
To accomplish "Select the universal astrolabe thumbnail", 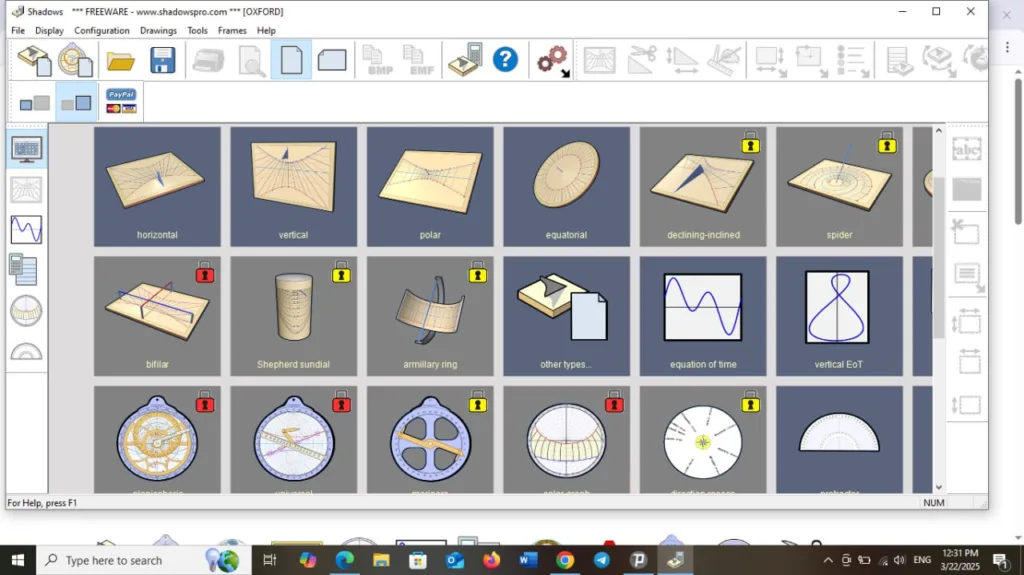I will pyautogui.click(x=294, y=440).
